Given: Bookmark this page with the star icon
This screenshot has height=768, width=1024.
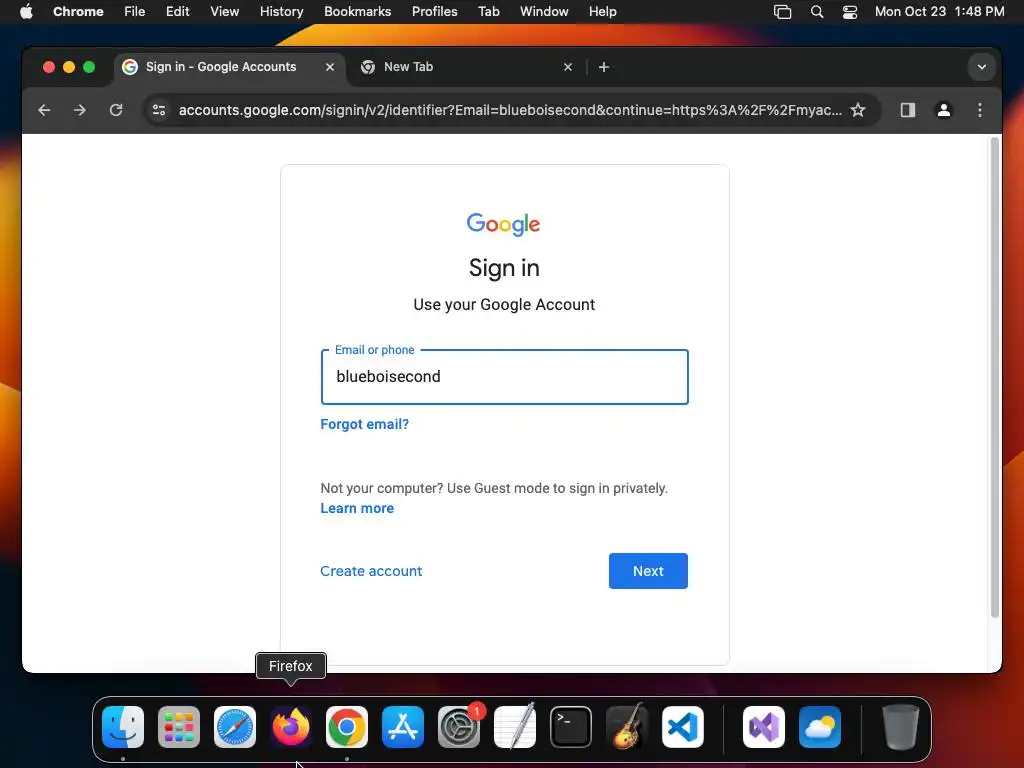Looking at the screenshot, I should (857, 110).
